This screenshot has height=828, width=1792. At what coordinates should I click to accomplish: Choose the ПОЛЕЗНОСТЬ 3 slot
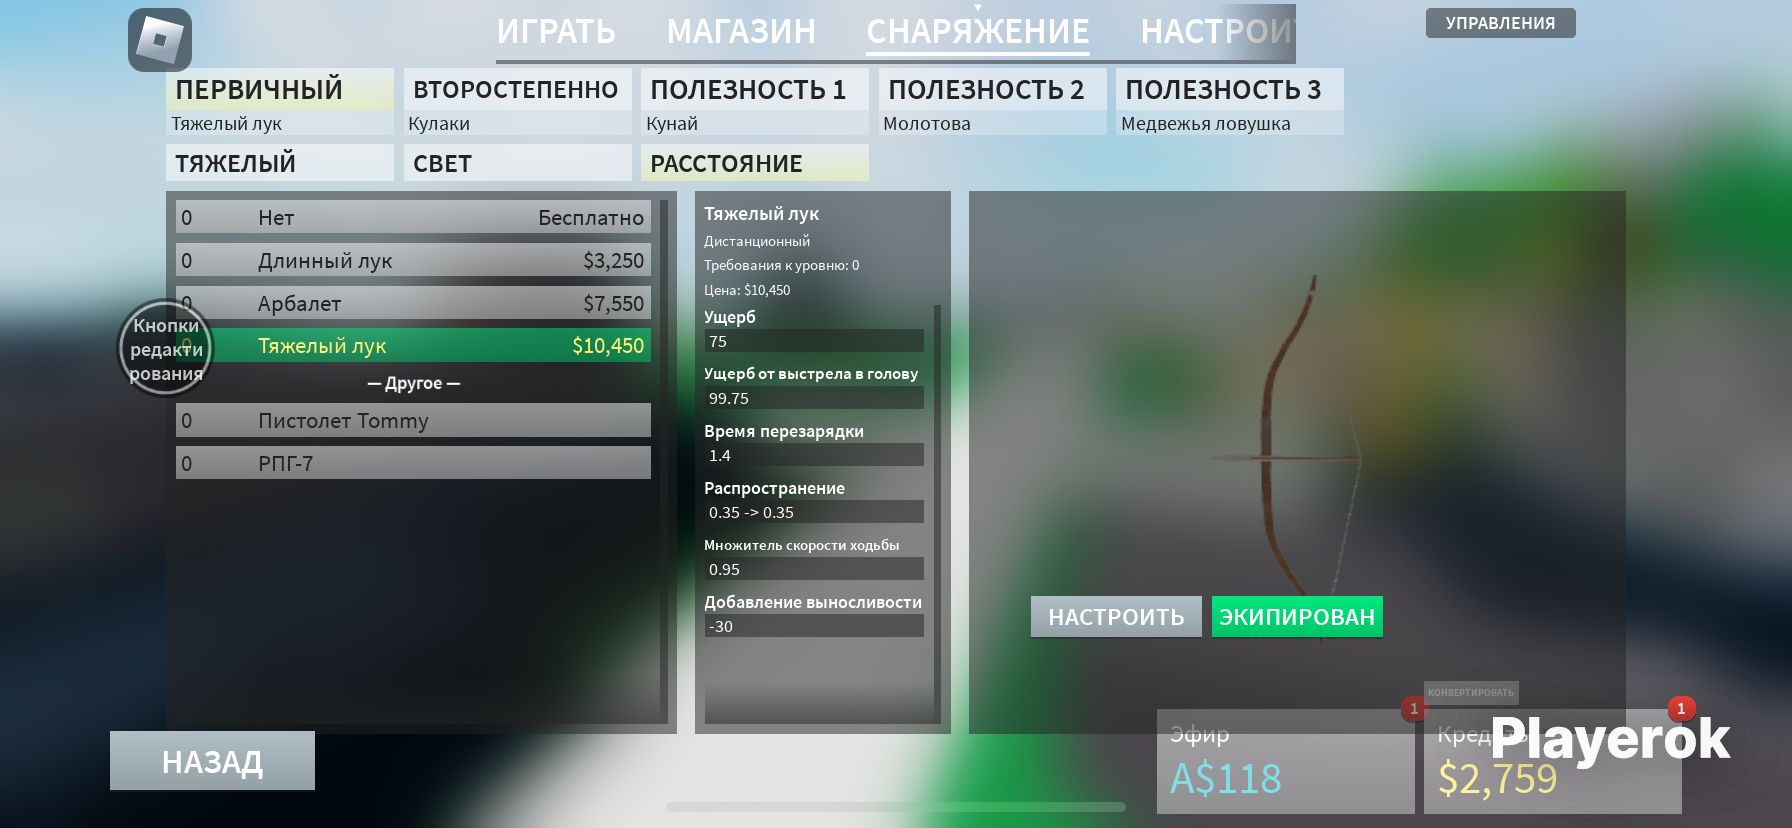[1230, 101]
